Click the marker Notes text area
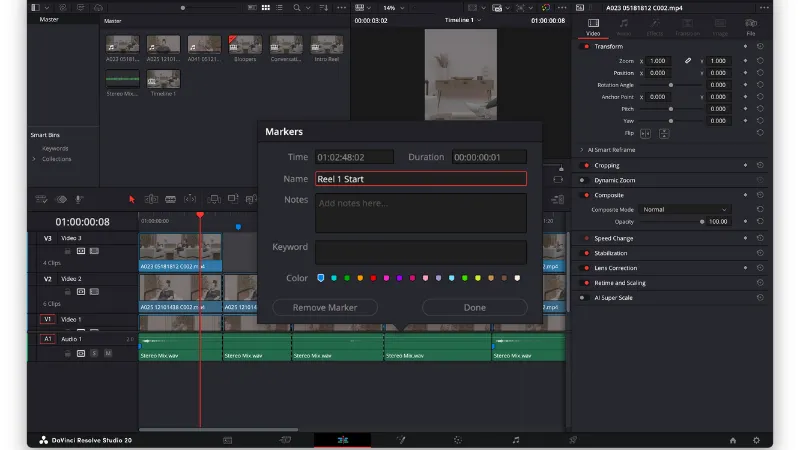This screenshot has width=800, height=450. point(421,213)
